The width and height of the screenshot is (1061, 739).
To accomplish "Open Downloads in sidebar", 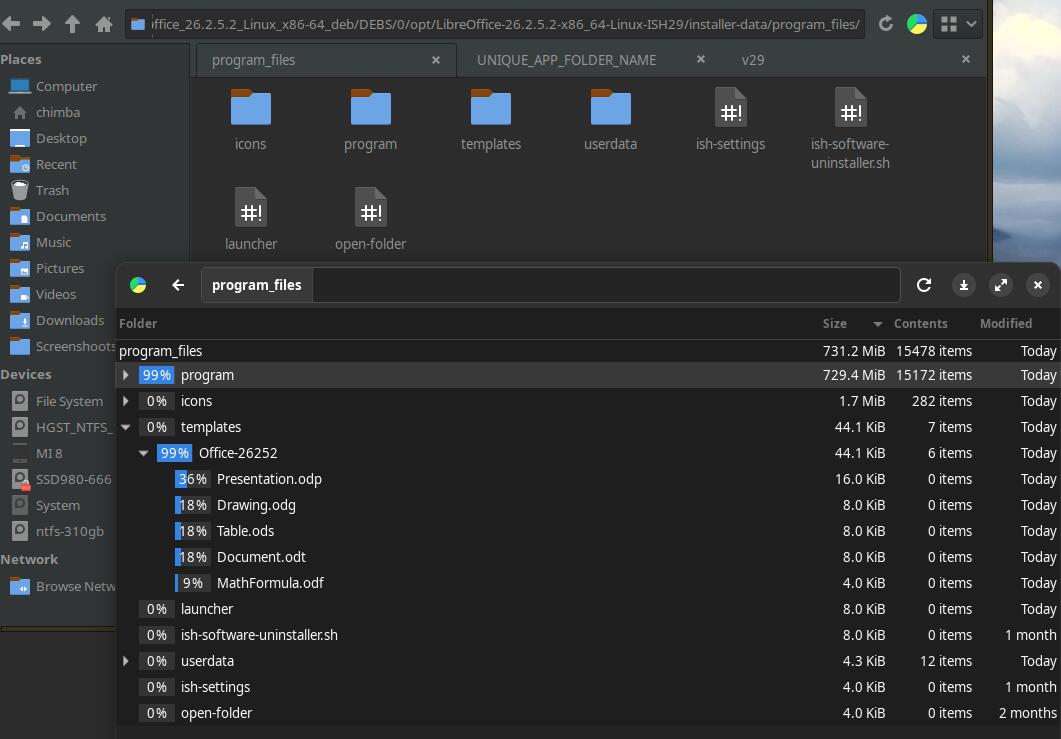I will (70, 321).
